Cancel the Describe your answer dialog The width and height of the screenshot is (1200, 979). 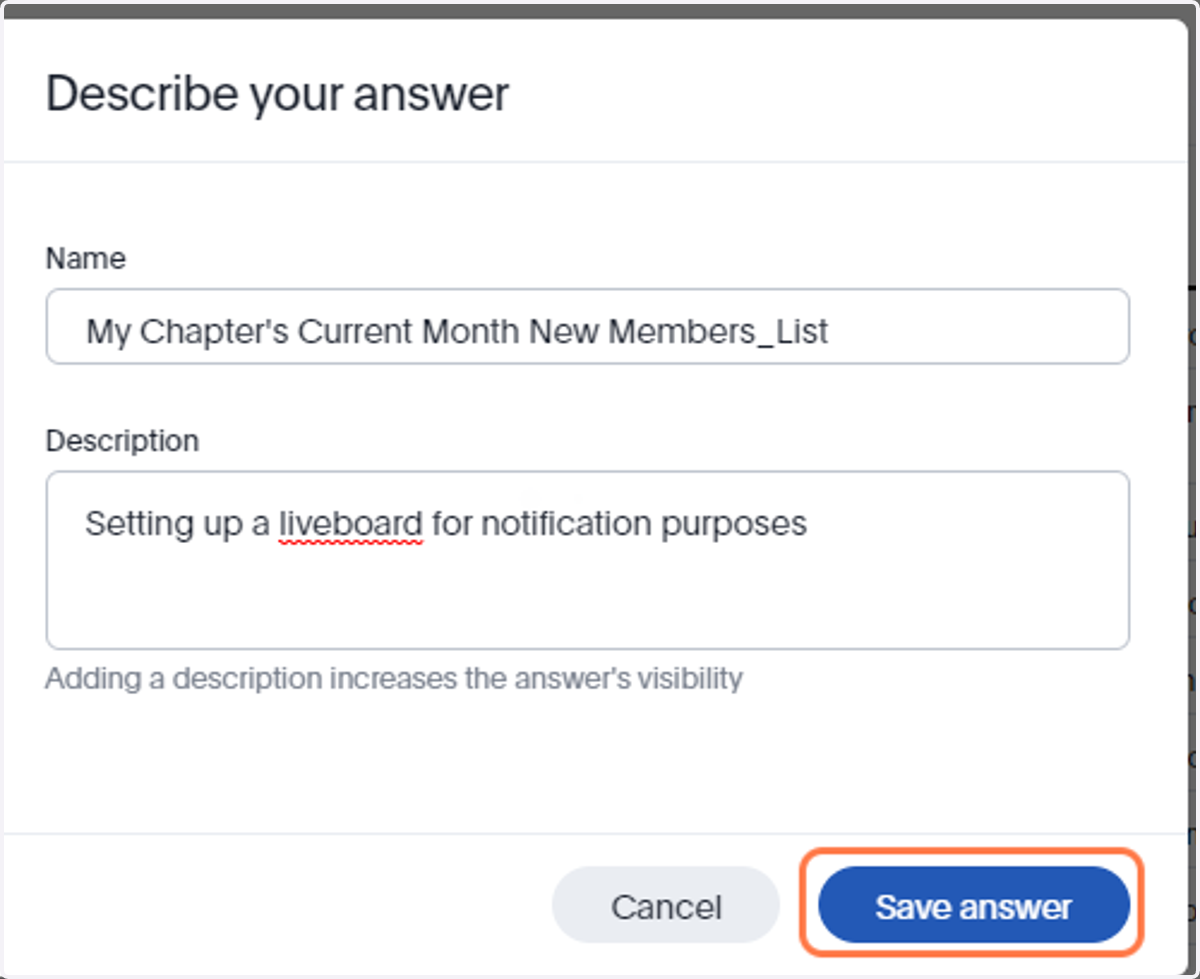tap(666, 906)
